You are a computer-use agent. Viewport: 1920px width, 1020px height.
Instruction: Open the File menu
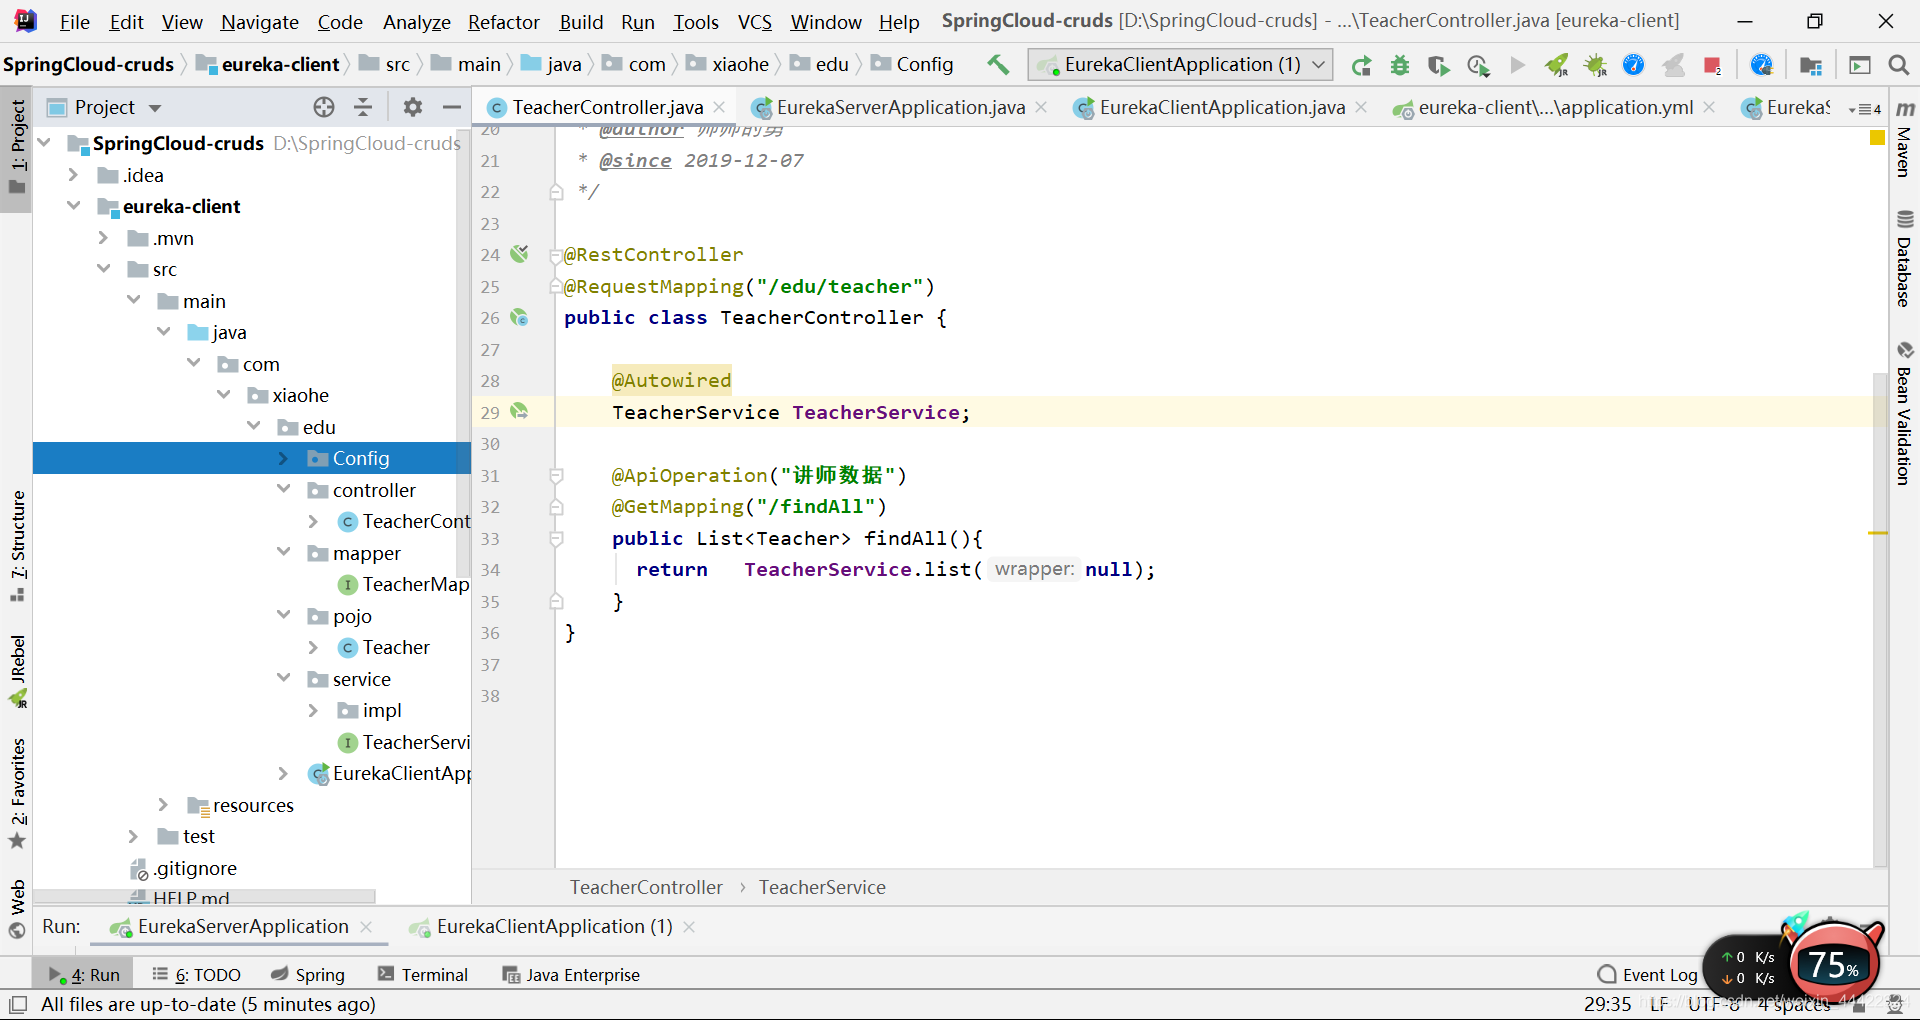[x=74, y=22]
